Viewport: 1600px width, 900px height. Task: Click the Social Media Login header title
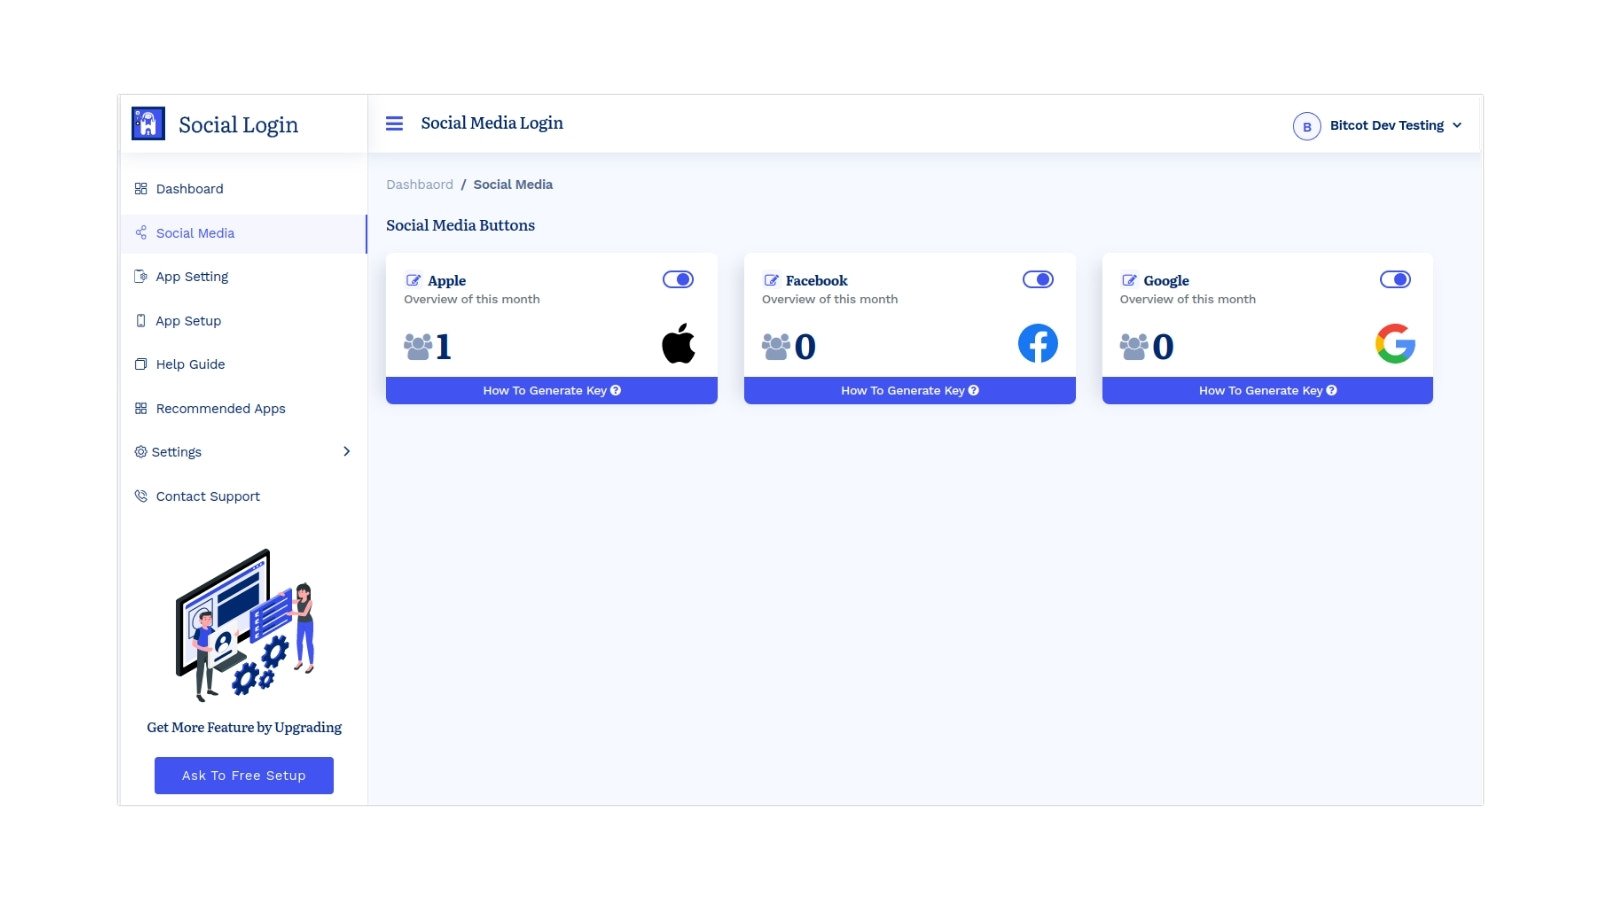pyautogui.click(x=492, y=123)
